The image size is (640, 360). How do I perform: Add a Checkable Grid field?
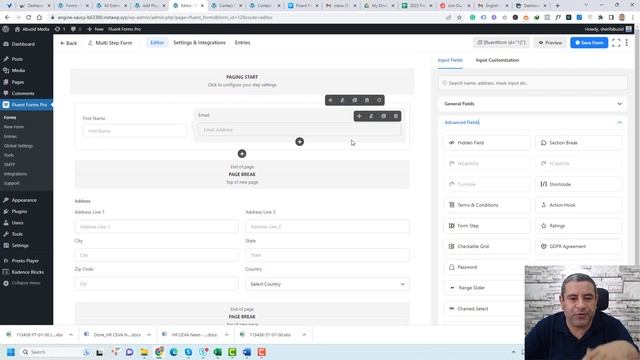tap(487, 247)
